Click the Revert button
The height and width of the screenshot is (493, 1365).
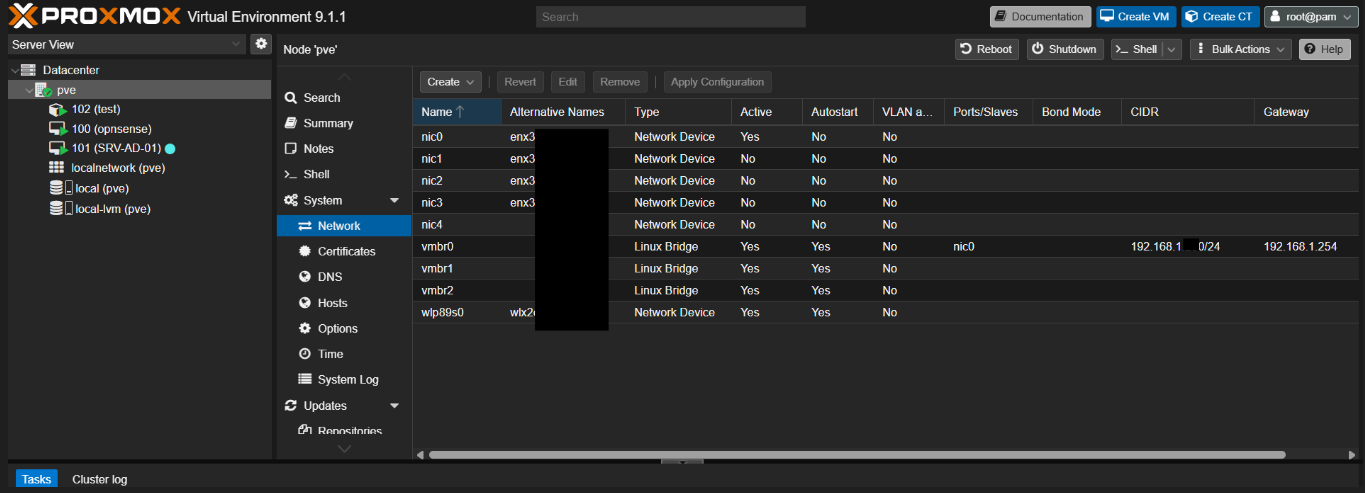click(520, 82)
